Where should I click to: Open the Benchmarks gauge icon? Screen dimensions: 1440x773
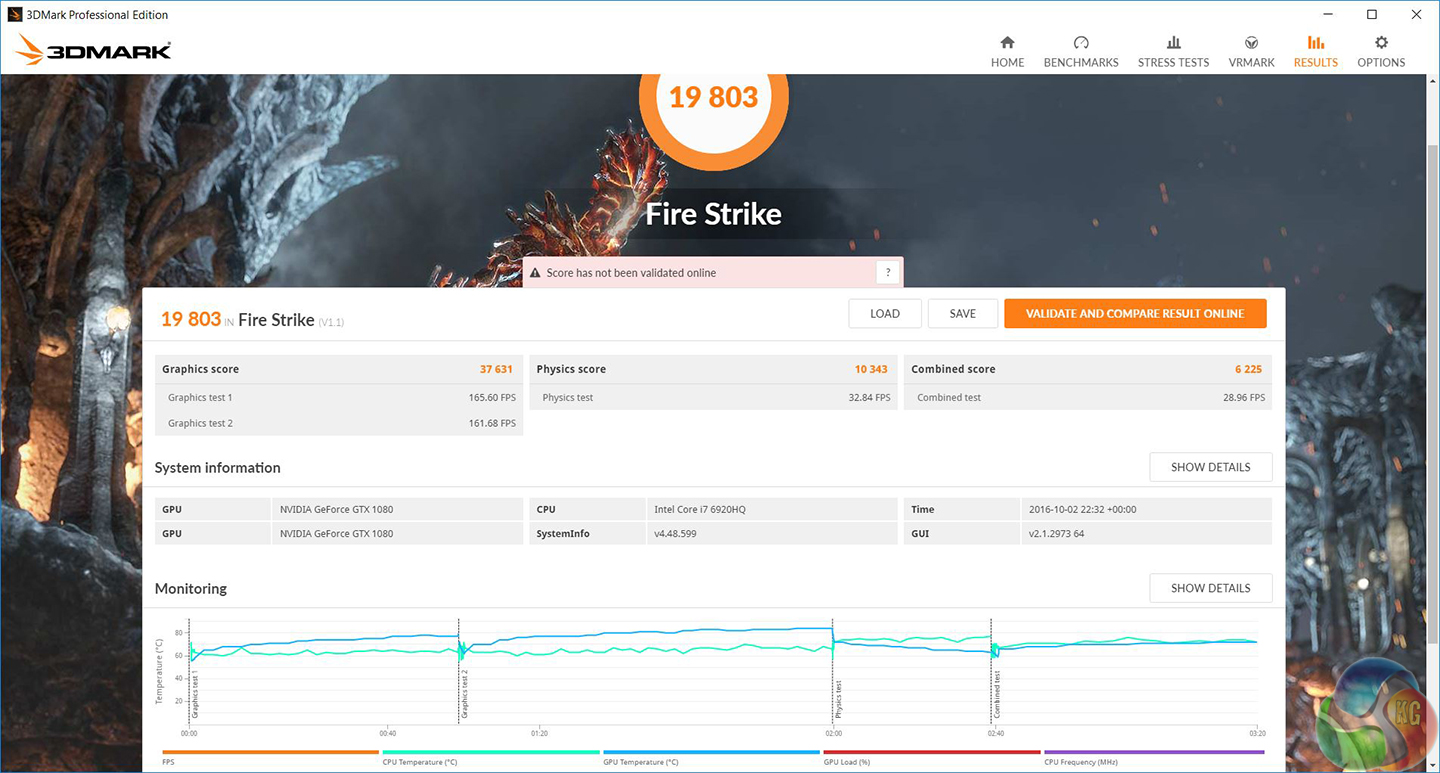point(1080,43)
